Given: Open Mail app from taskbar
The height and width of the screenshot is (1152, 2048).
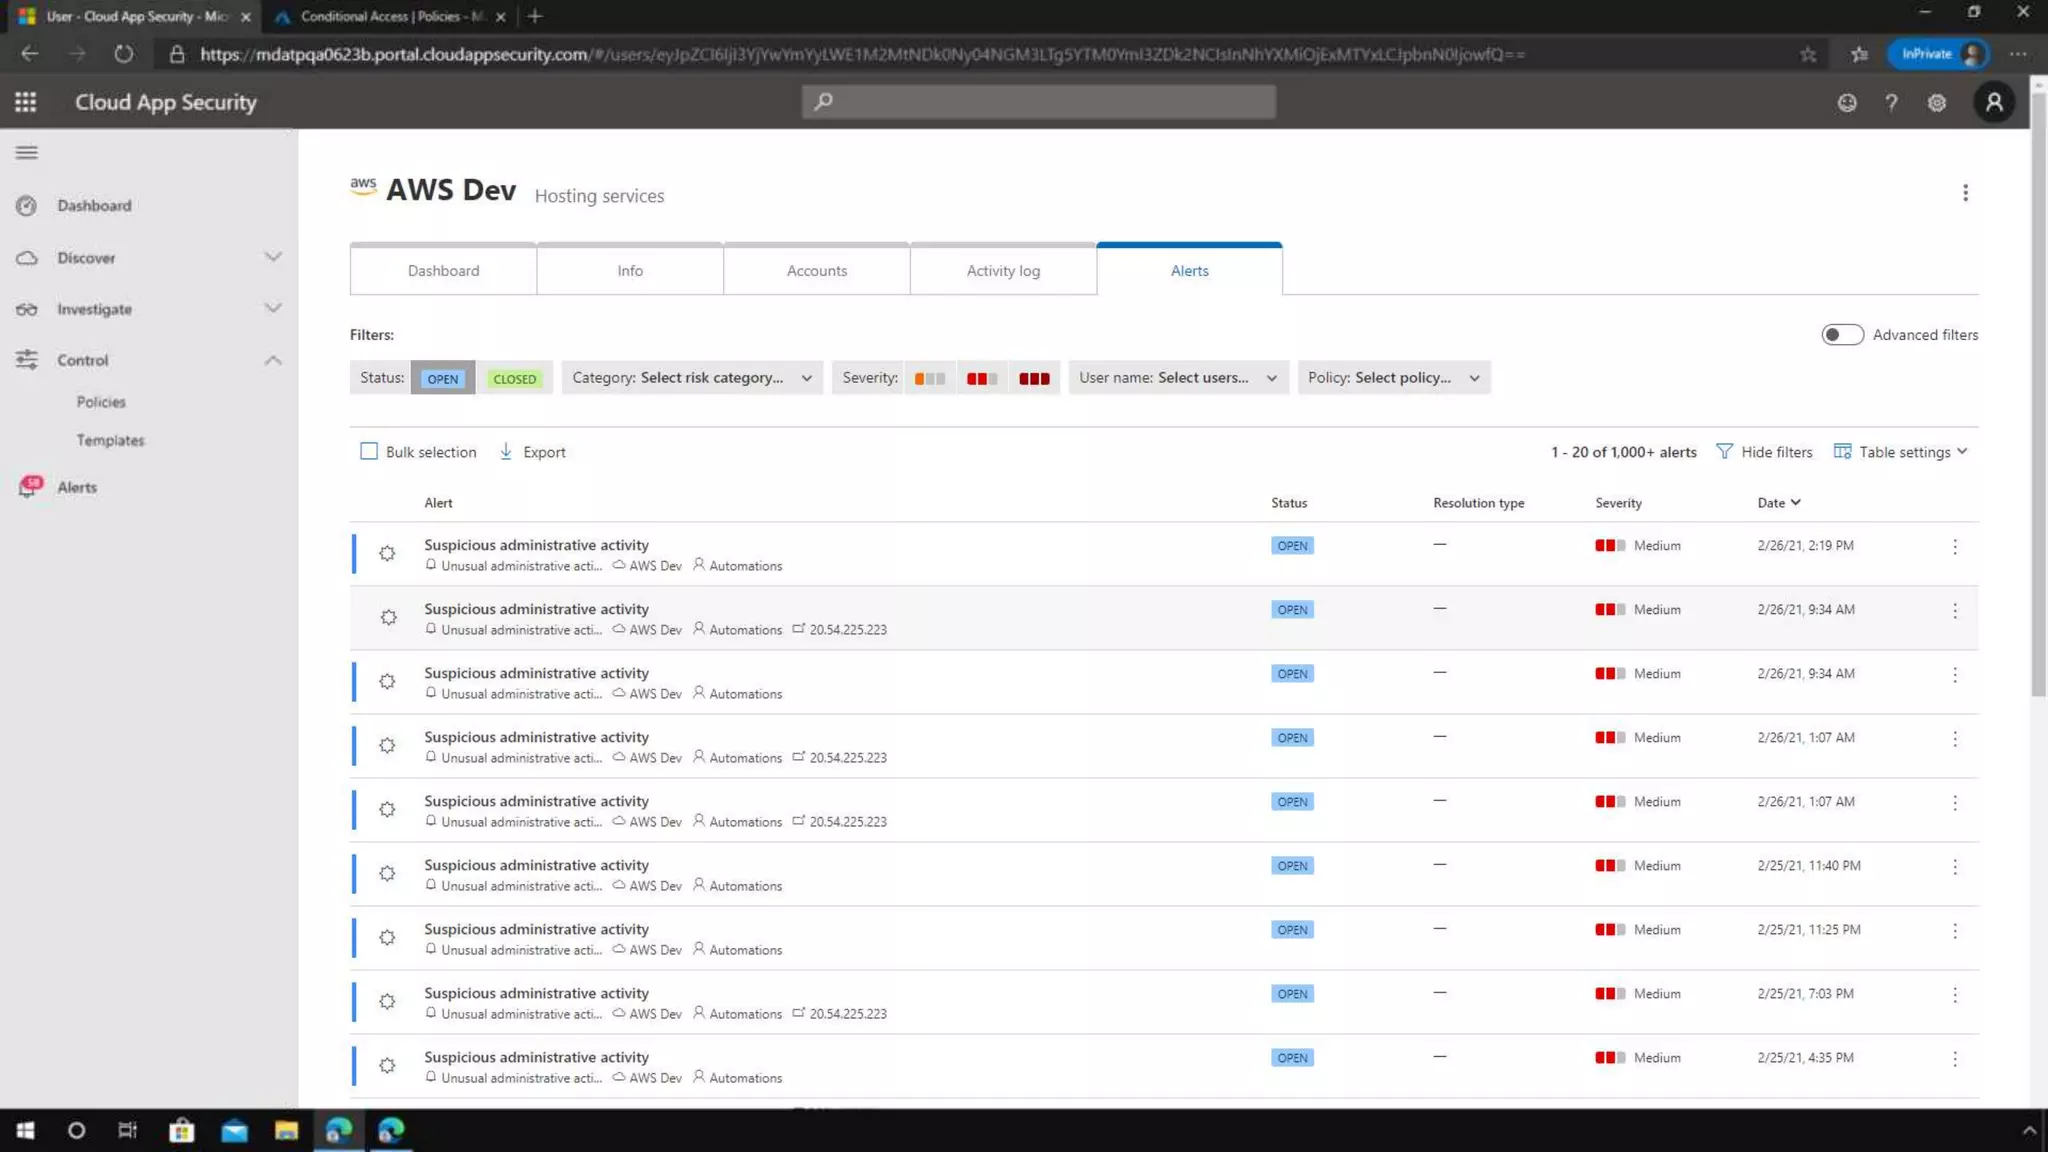Looking at the screenshot, I should click(x=234, y=1130).
